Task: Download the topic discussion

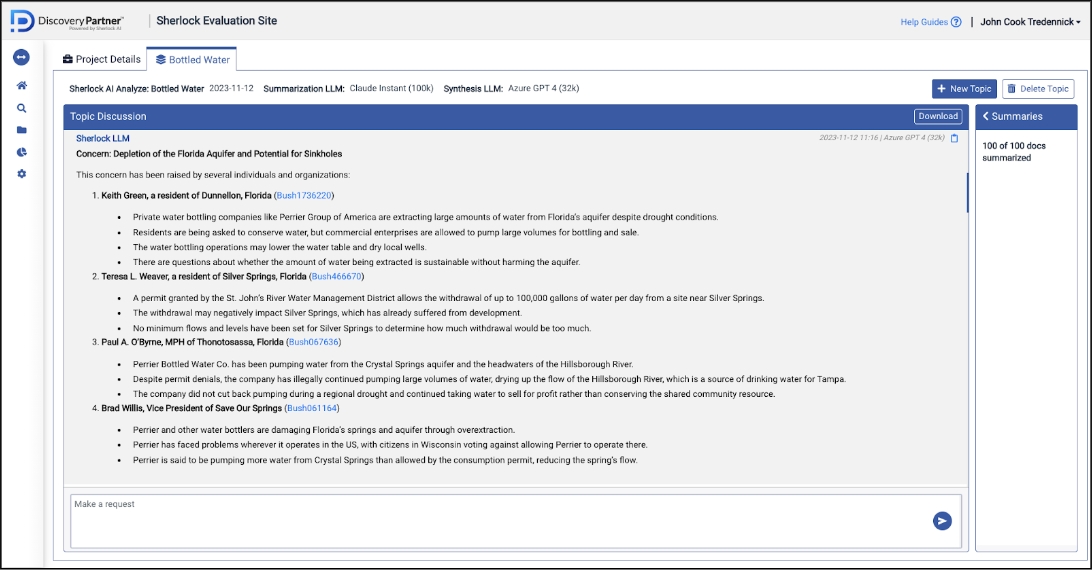Action: [938, 116]
